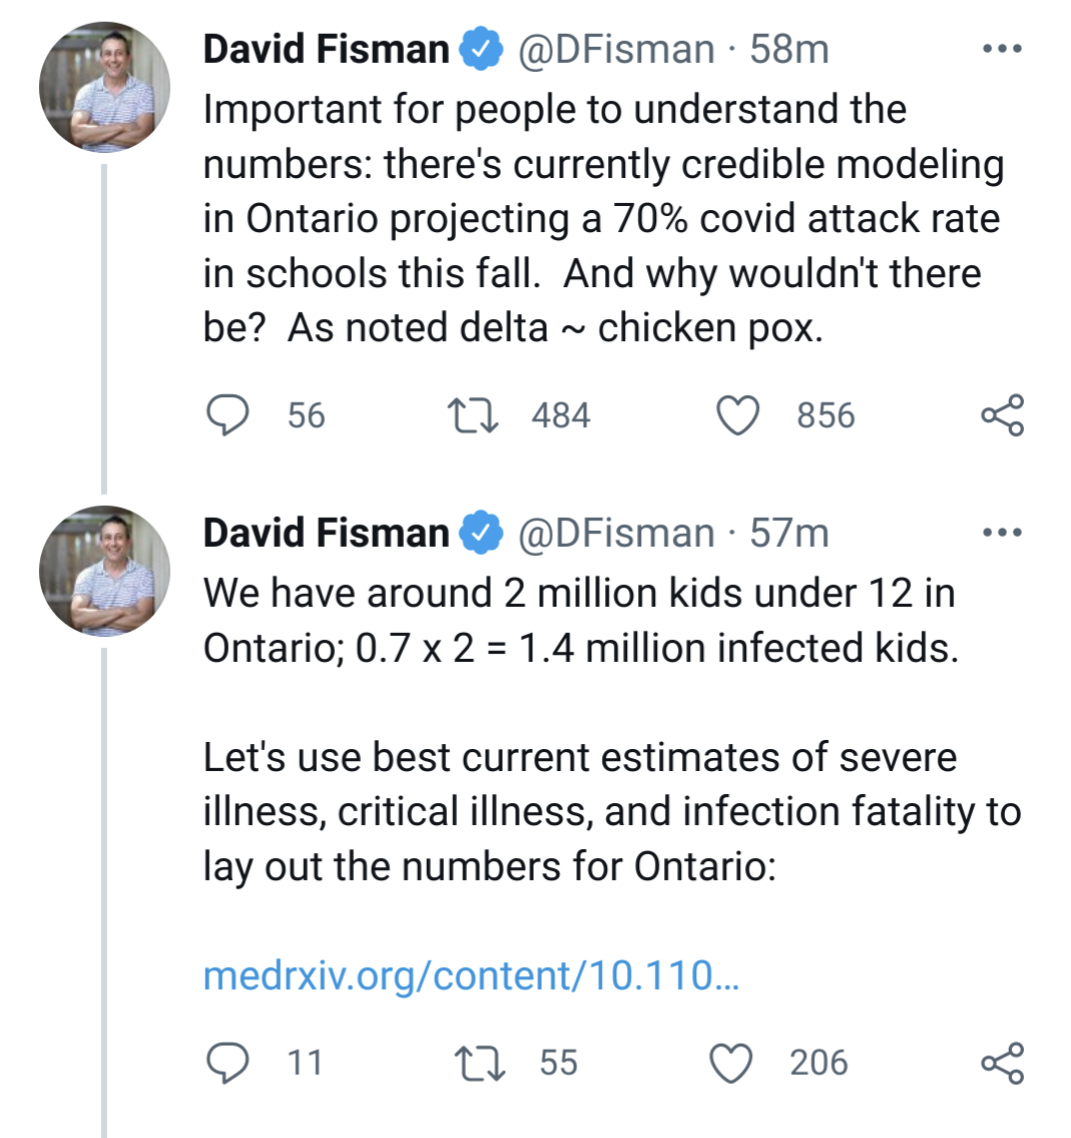1071x1138 pixels.
Task: Open the medrxiv.org content link
Action: [x=470, y=975]
